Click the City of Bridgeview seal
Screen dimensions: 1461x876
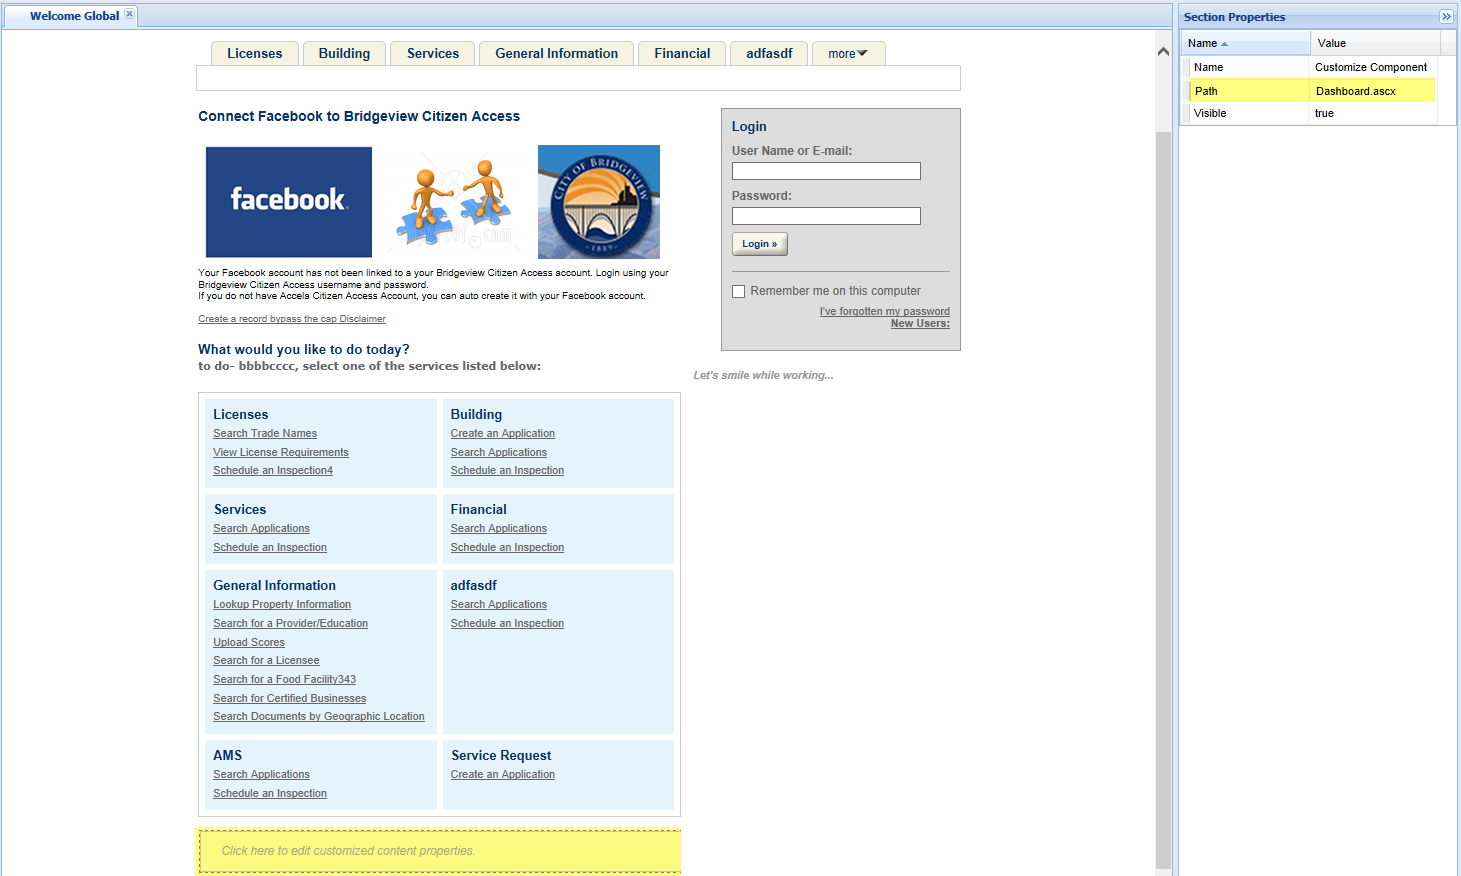point(598,202)
